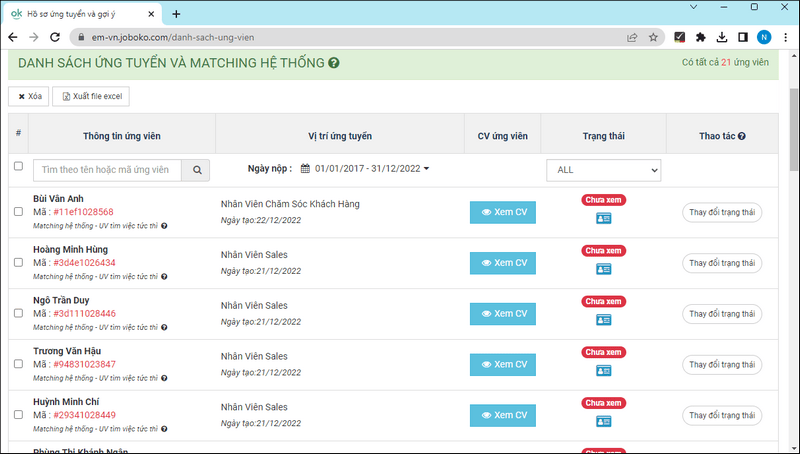Click the candidate name search field

[108, 170]
